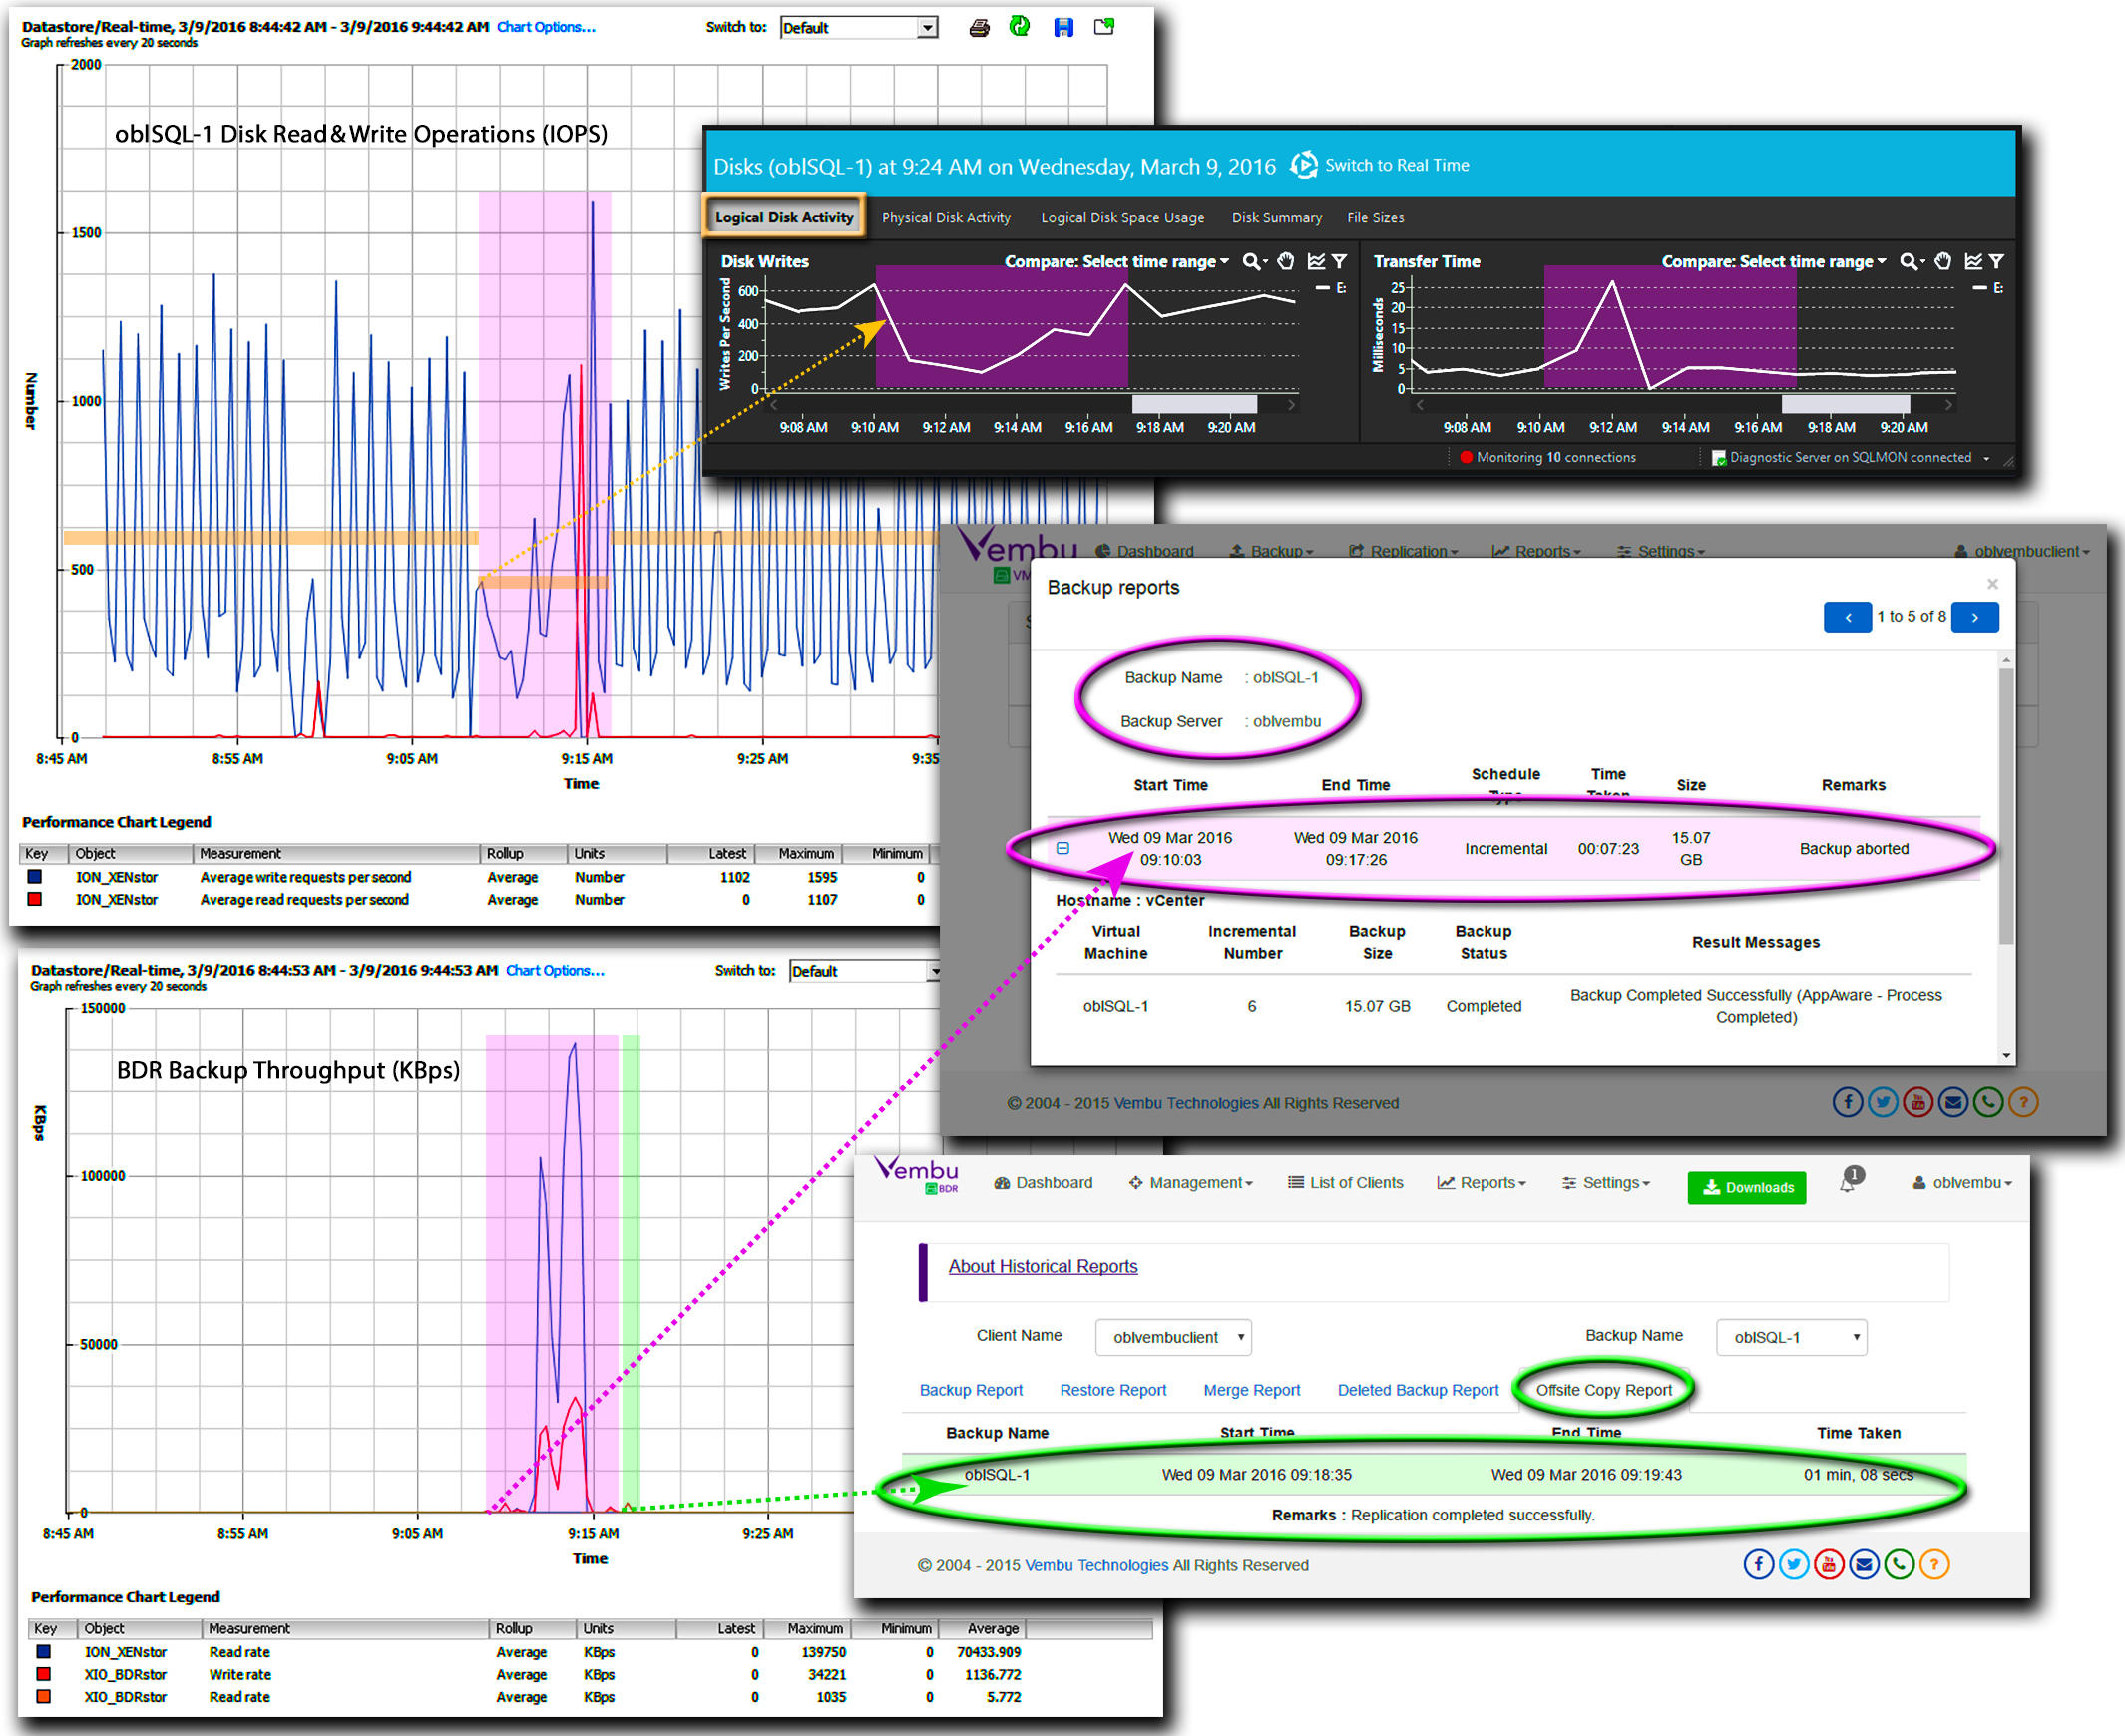Switch to Logical Disk Space Usage tab
This screenshot has height=1736, width=2125.
(x=1122, y=217)
